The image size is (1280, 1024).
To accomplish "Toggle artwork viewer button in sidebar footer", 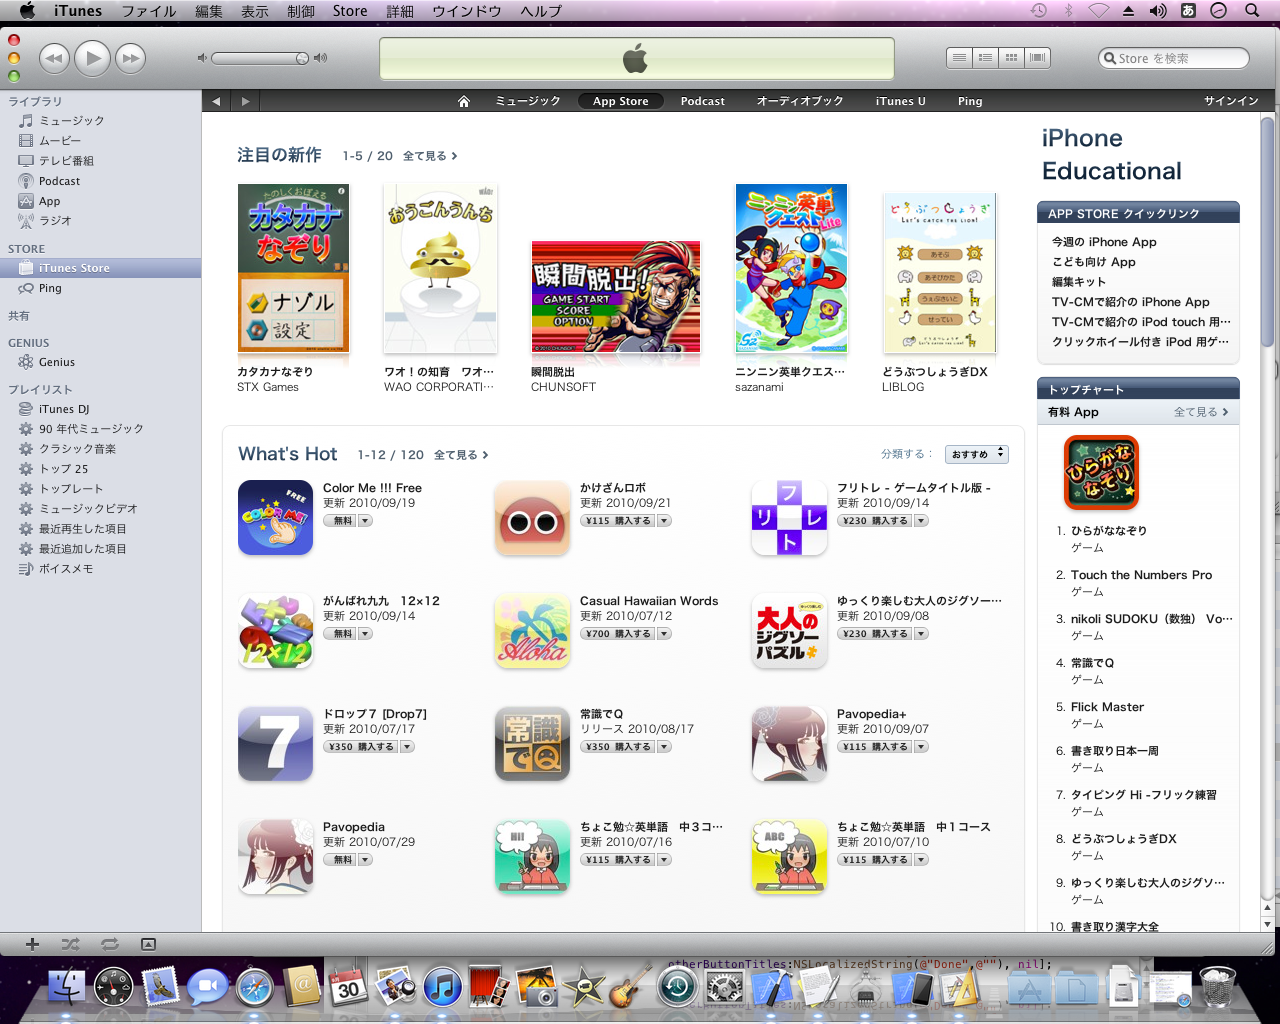I will pyautogui.click(x=148, y=944).
